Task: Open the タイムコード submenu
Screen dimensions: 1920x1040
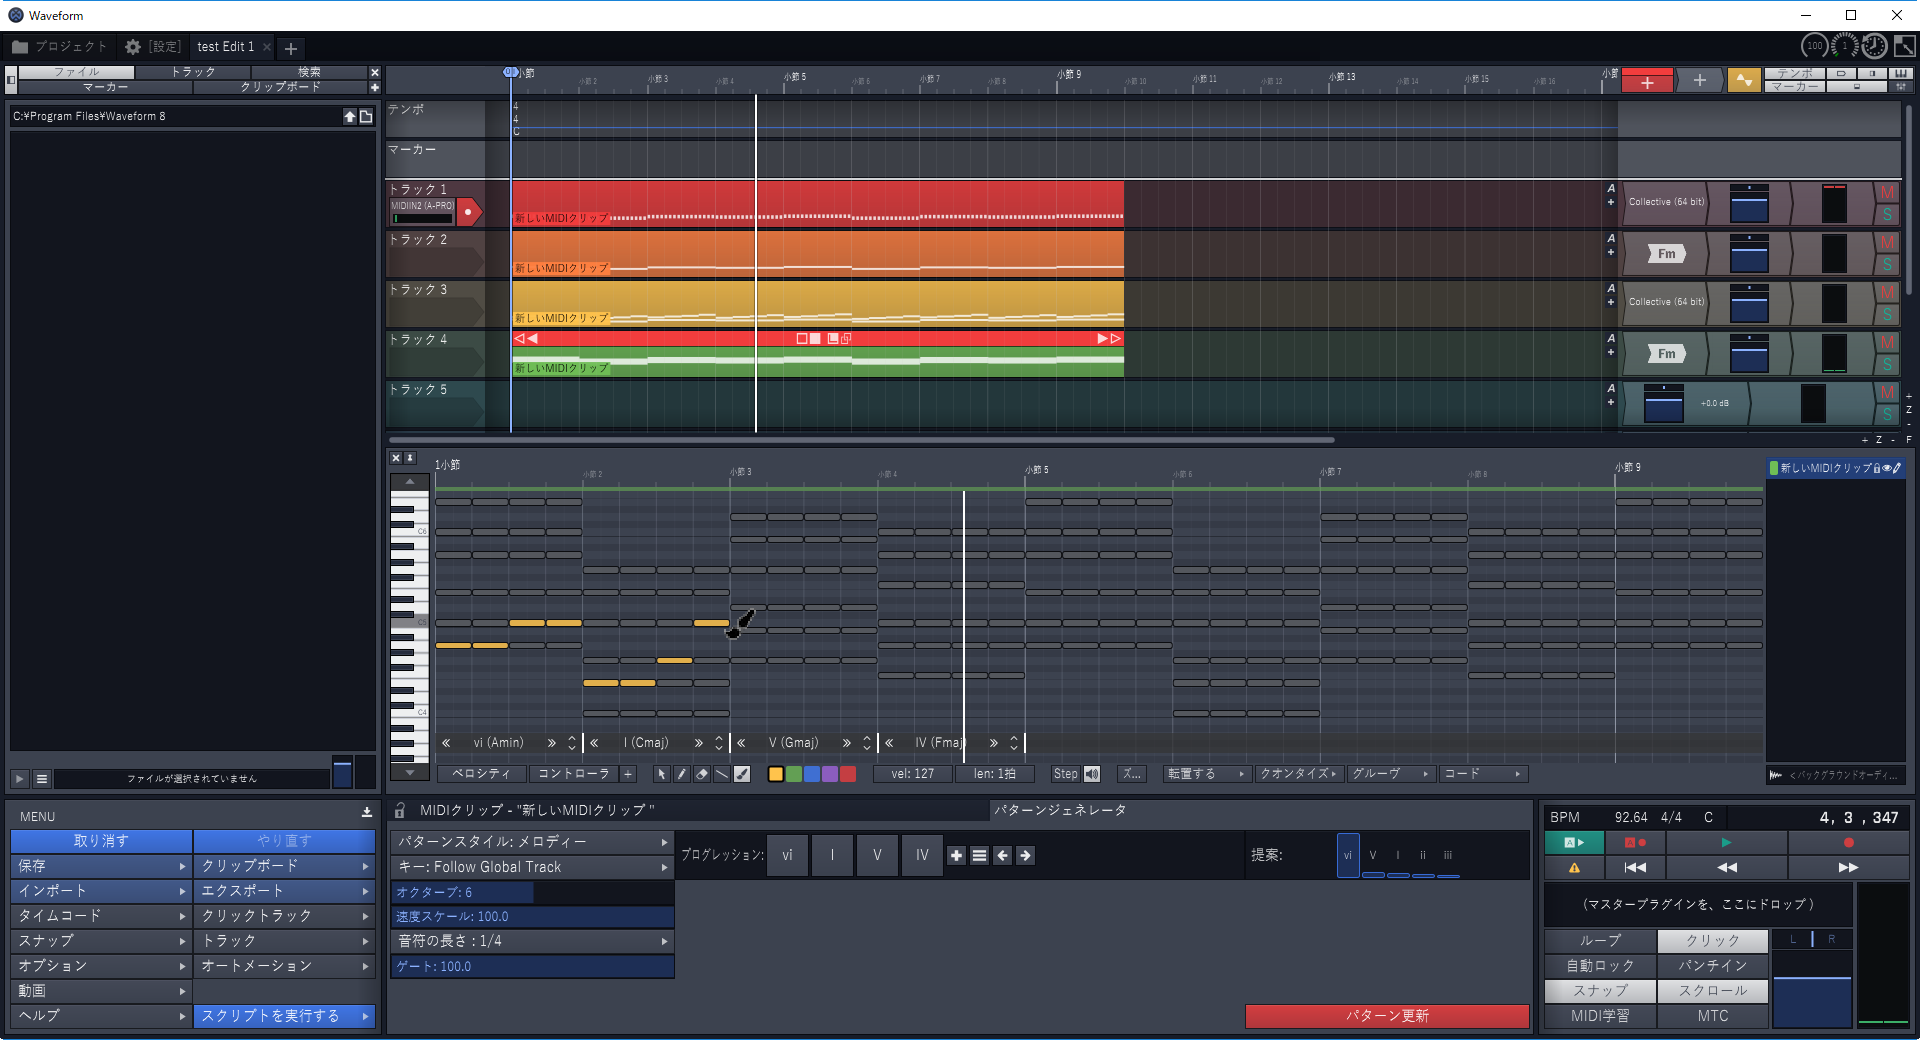Action: coord(101,916)
